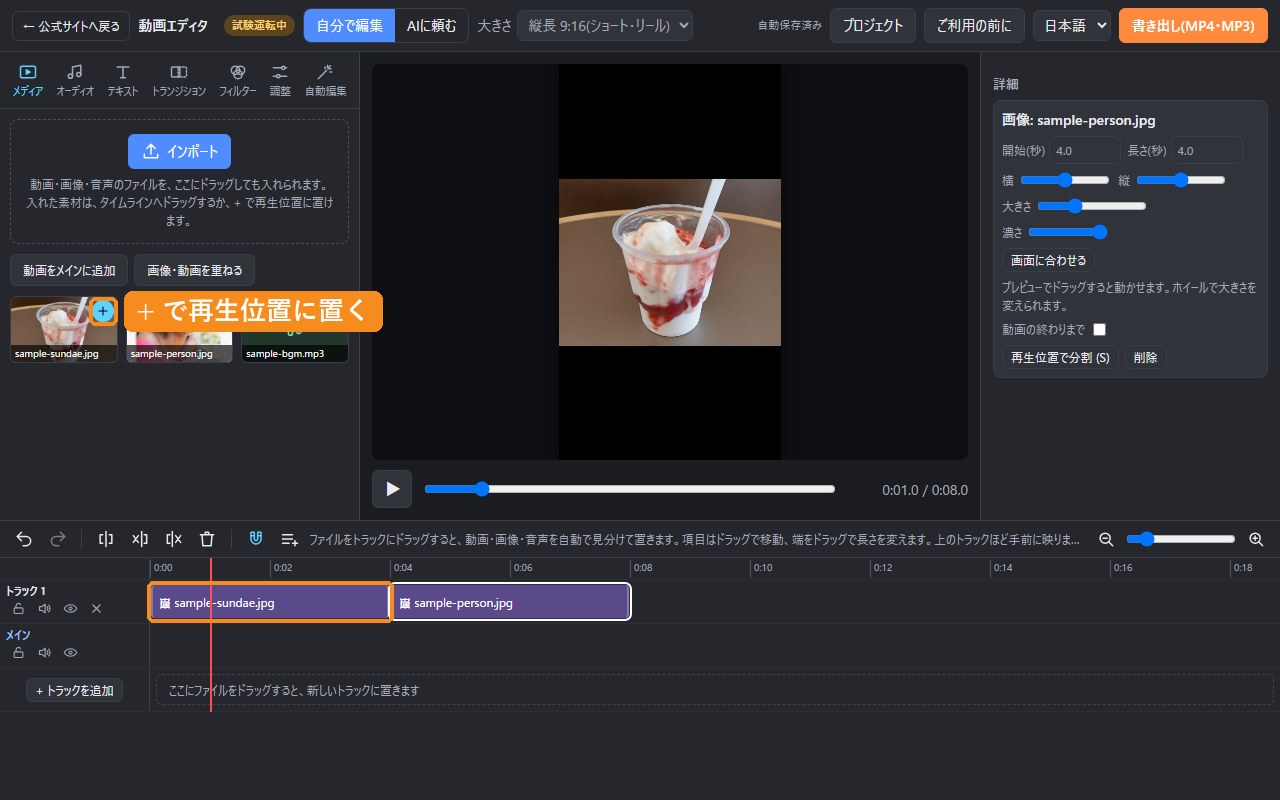Add sample-sundae.jpg at playhead with plus icon
This screenshot has width=1280, height=800.
coord(103,311)
